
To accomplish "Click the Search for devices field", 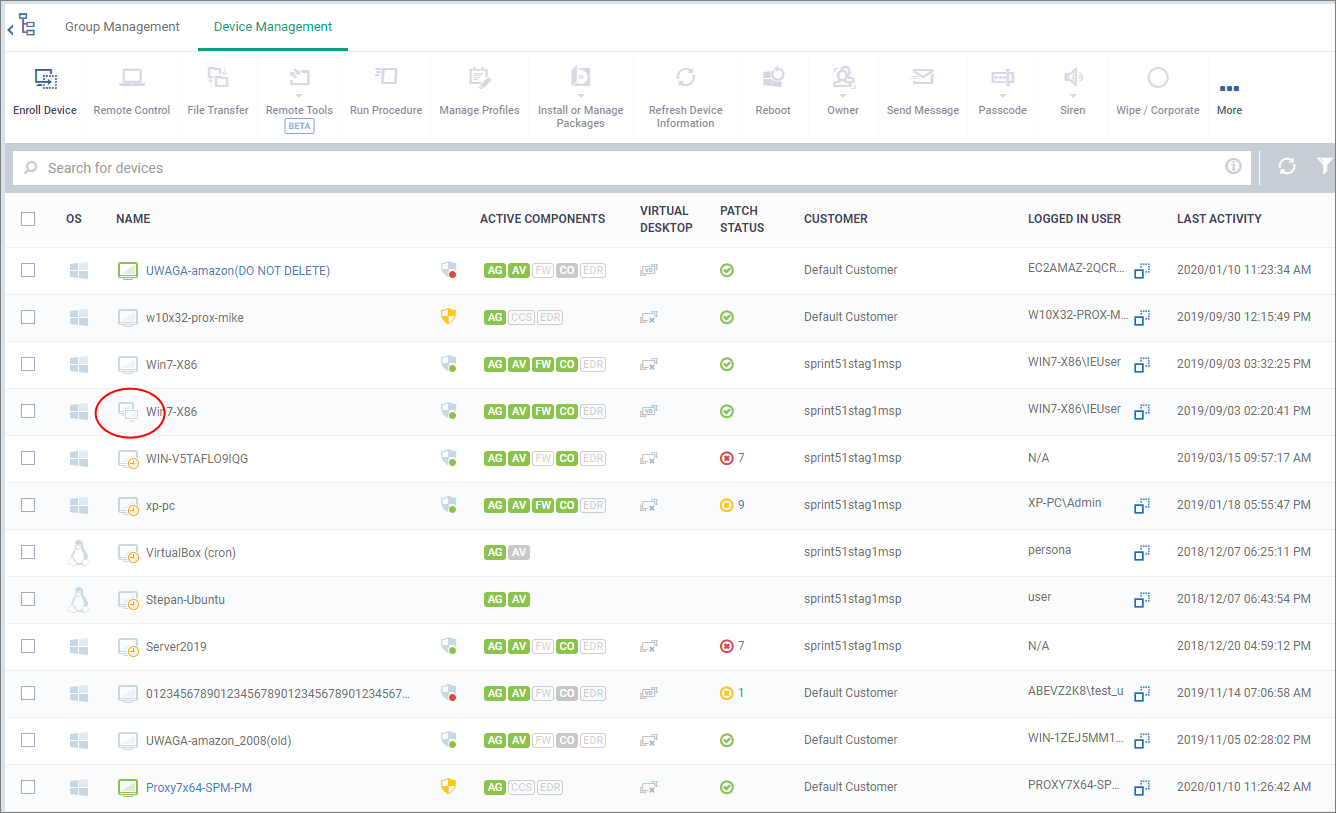I will [632, 168].
